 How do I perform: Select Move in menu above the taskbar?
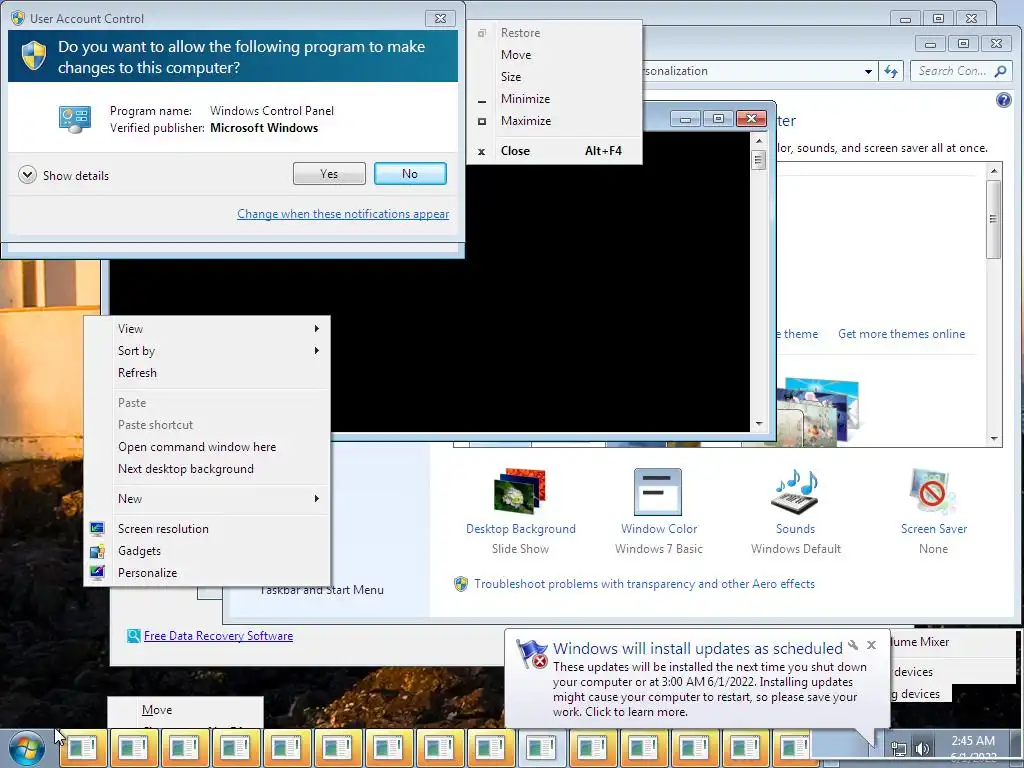tap(157, 710)
